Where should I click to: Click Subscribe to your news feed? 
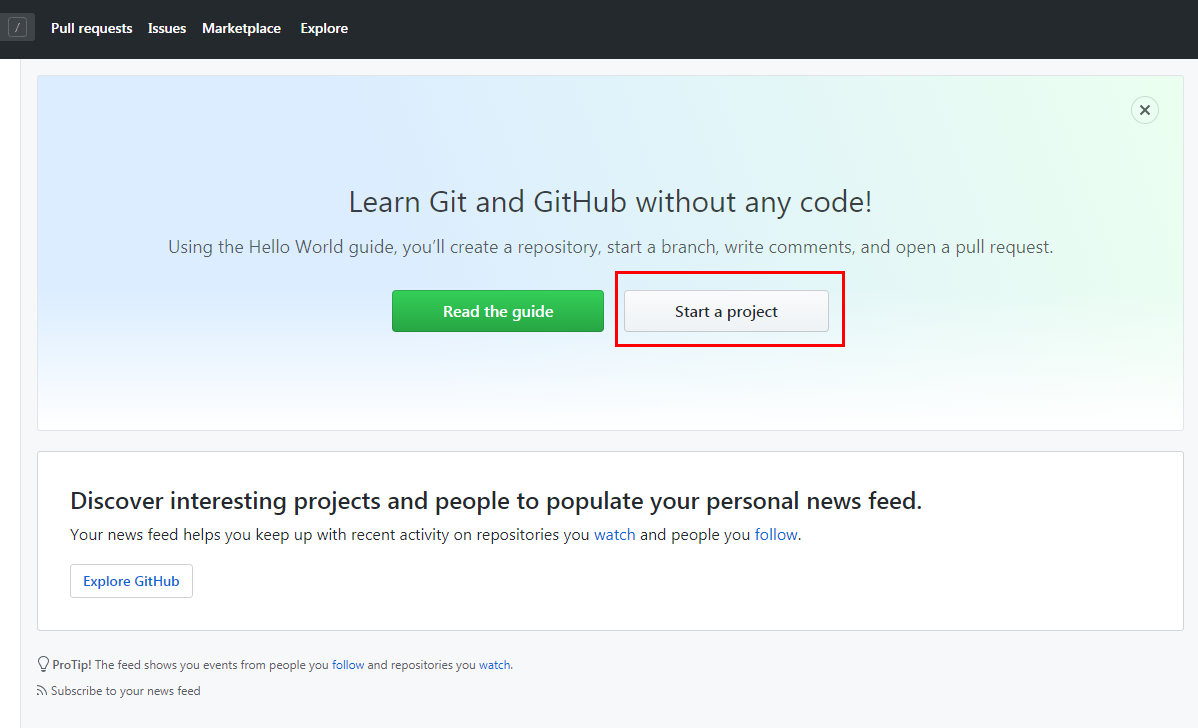click(x=125, y=691)
